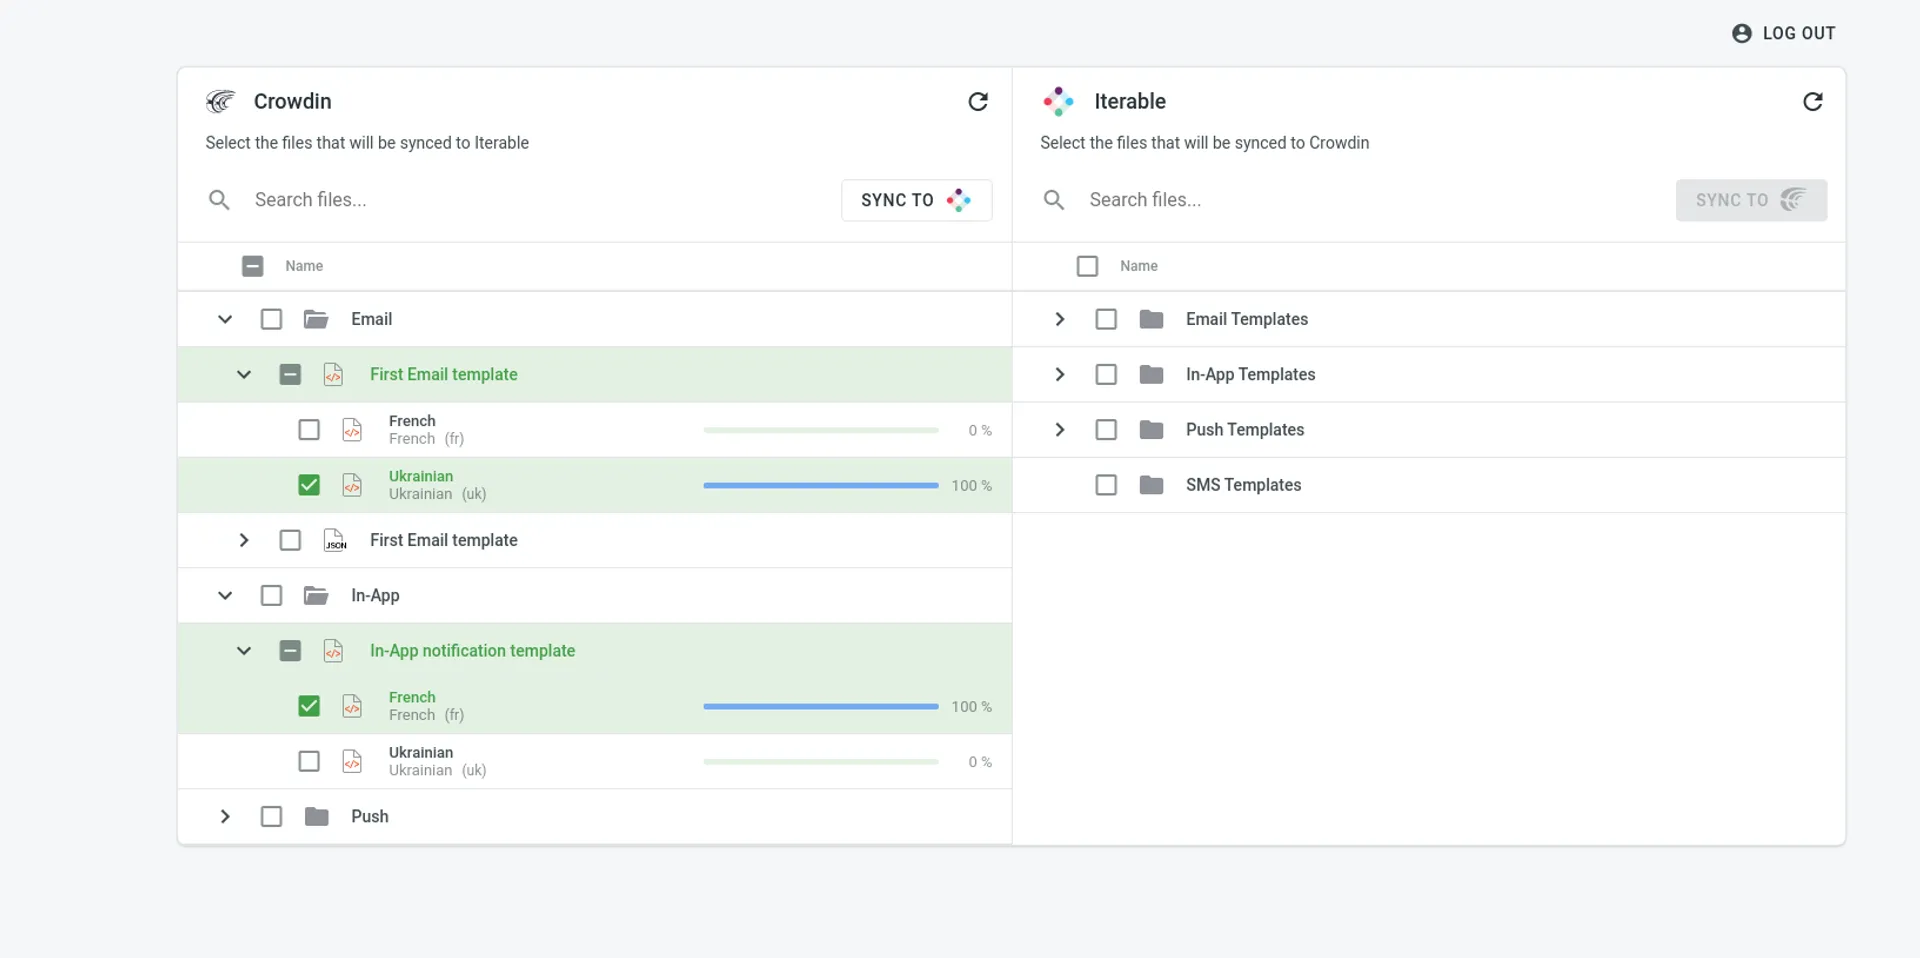Click the Iterable search magnifier icon

coord(1054,200)
